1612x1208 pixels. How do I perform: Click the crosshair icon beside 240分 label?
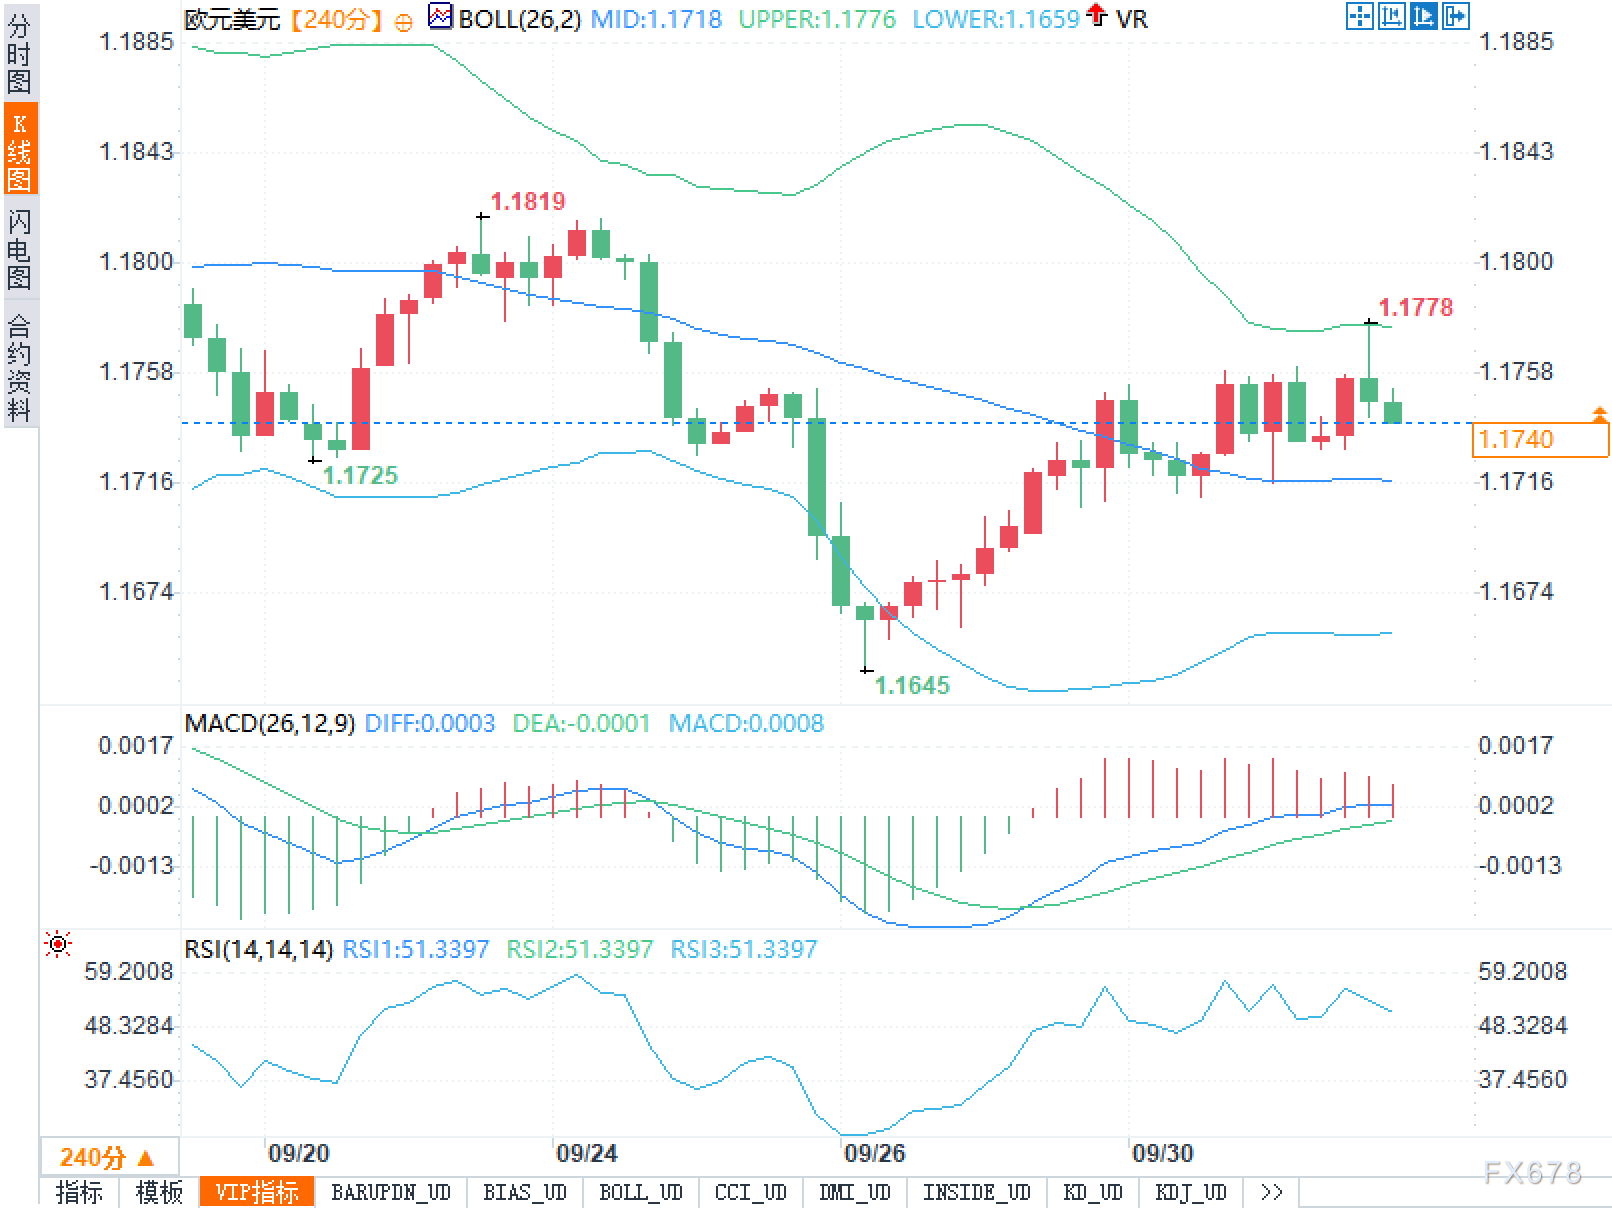tap(403, 22)
